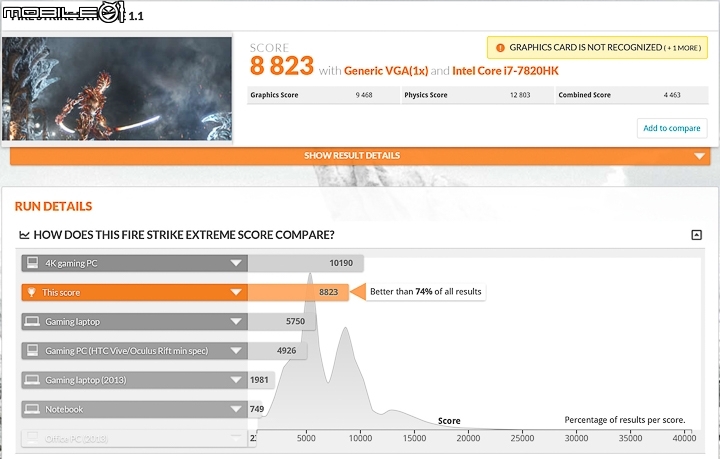Expand the Gaming laptop dropdown arrow
Viewport: 720px width, 459px height.
click(x=236, y=321)
